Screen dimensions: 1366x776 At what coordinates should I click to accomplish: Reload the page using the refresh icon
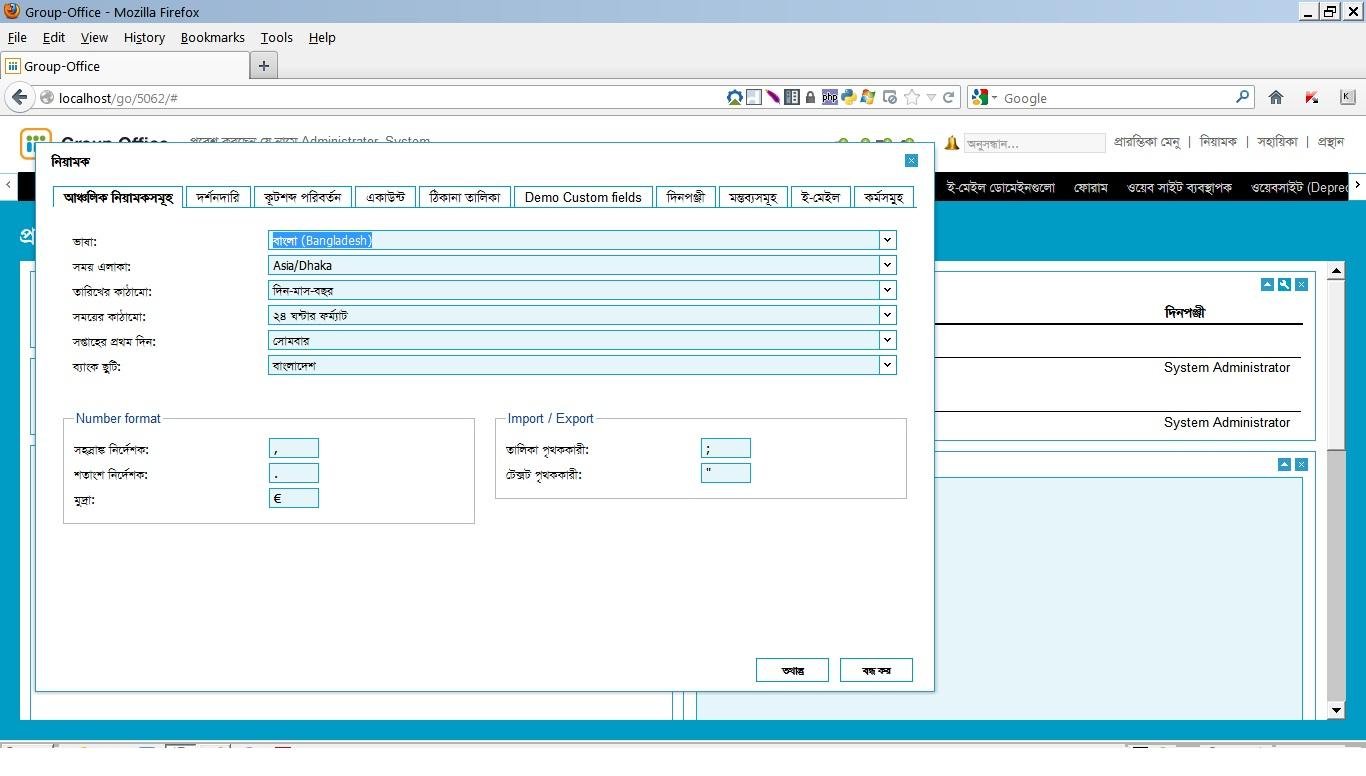point(948,97)
